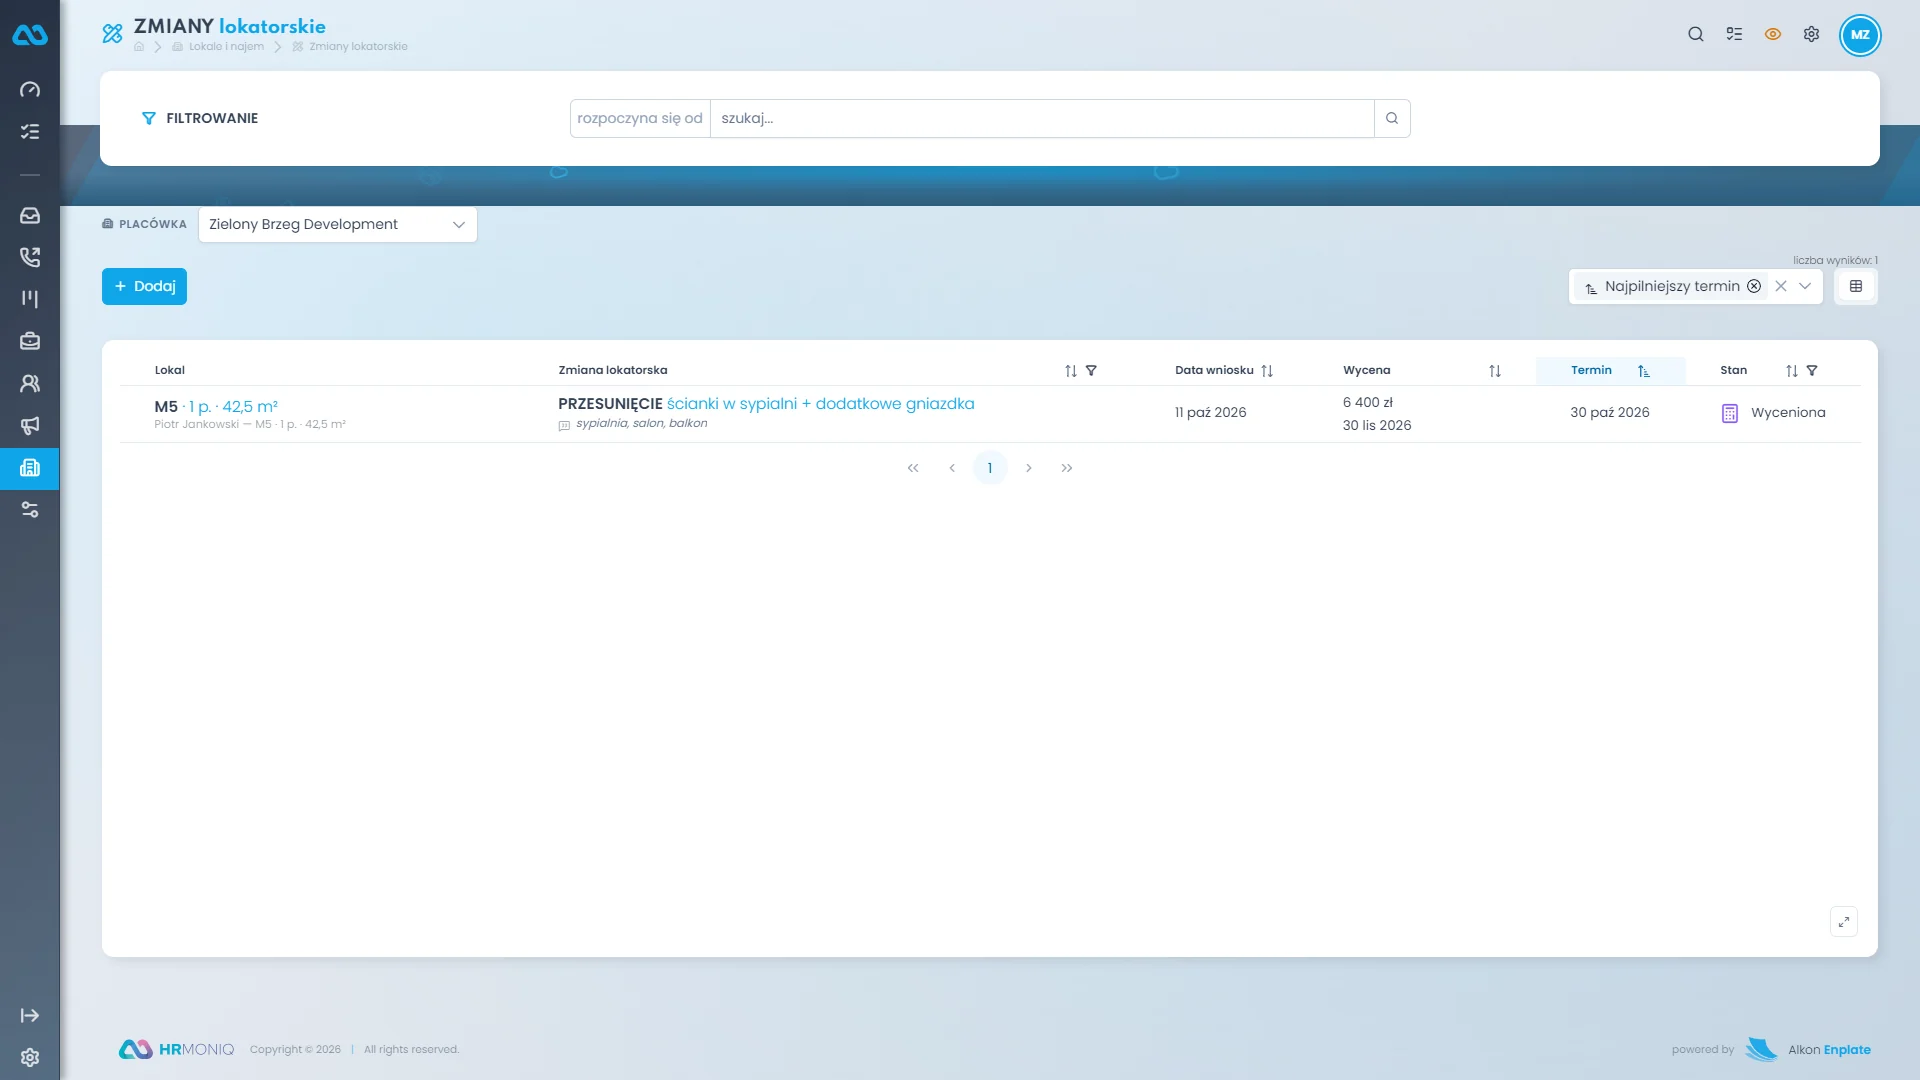Viewport: 1920px width, 1080px height.
Task: Open the task list icon in header
Action: click(x=1734, y=34)
